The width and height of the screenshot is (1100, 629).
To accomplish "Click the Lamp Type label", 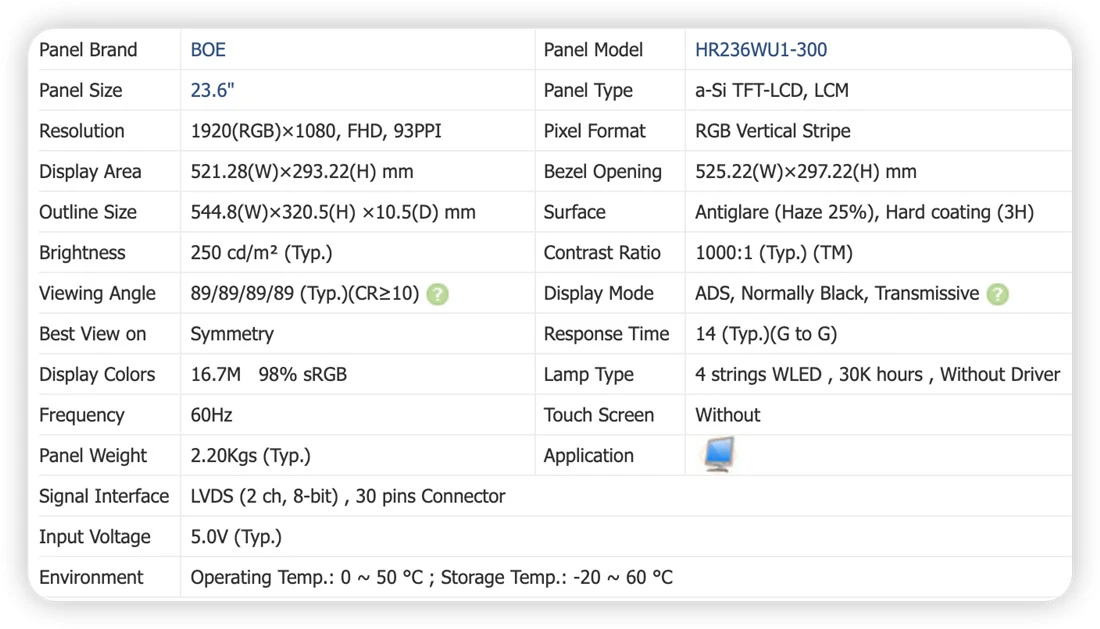I will tap(589, 375).
